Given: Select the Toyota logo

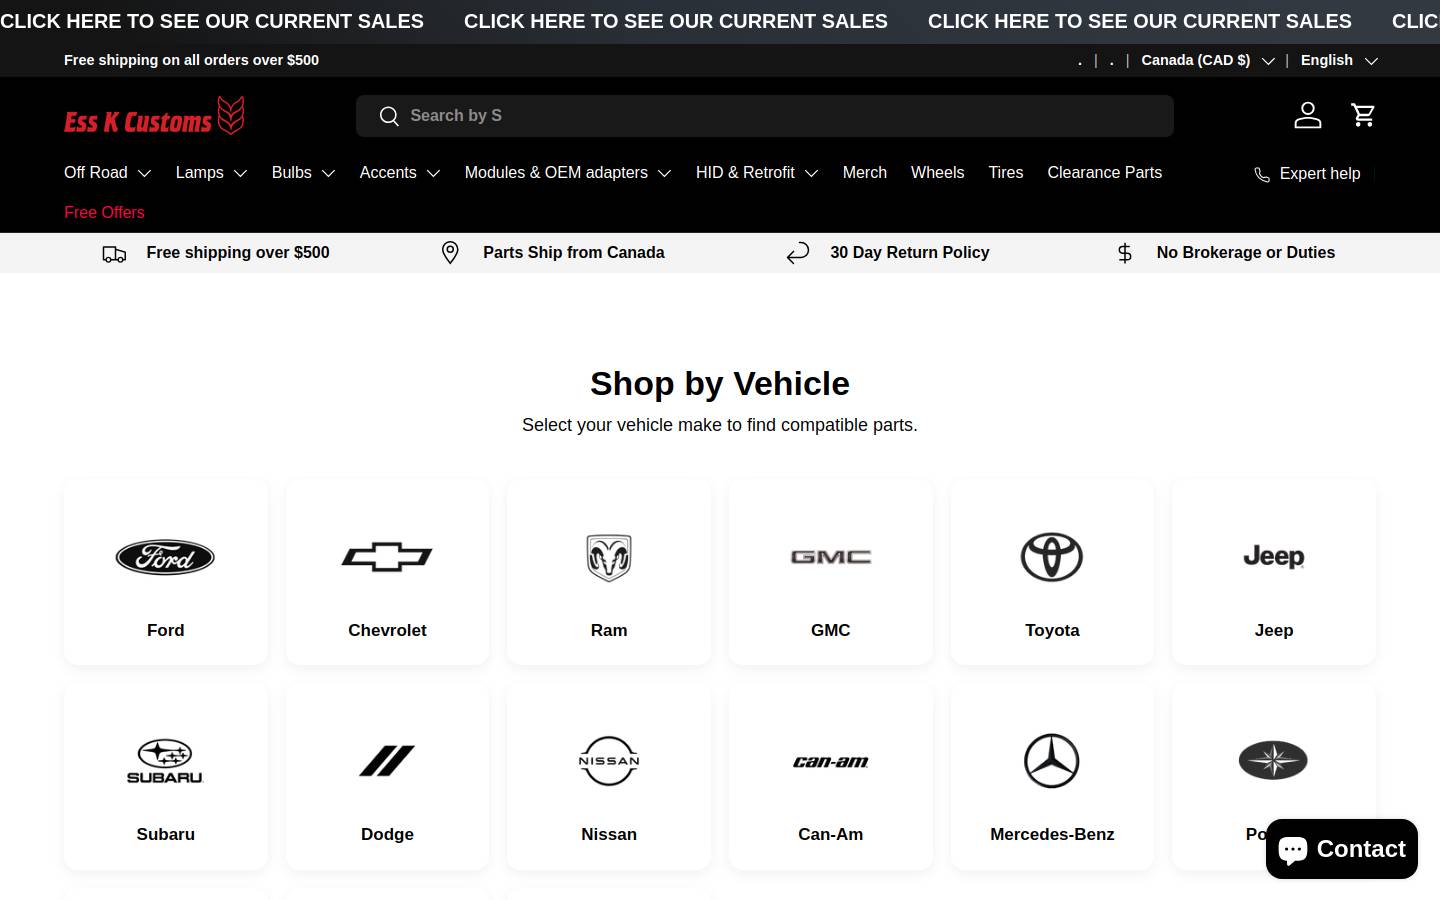Looking at the screenshot, I should tap(1052, 557).
